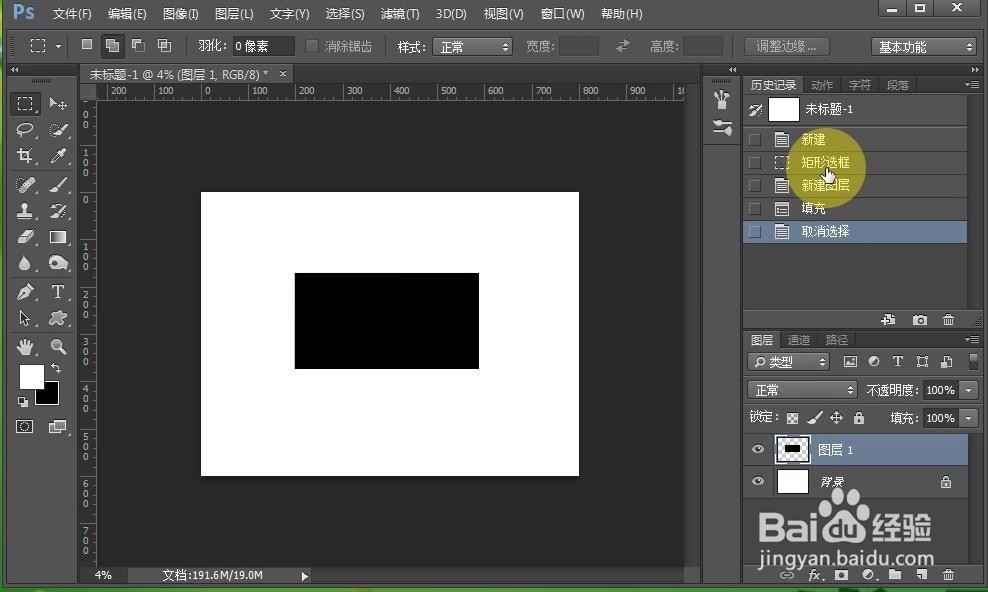Image resolution: width=988 pixels, height=592 pixels.
Task: Open the 滤镜 menu
Action: point(399,13)
